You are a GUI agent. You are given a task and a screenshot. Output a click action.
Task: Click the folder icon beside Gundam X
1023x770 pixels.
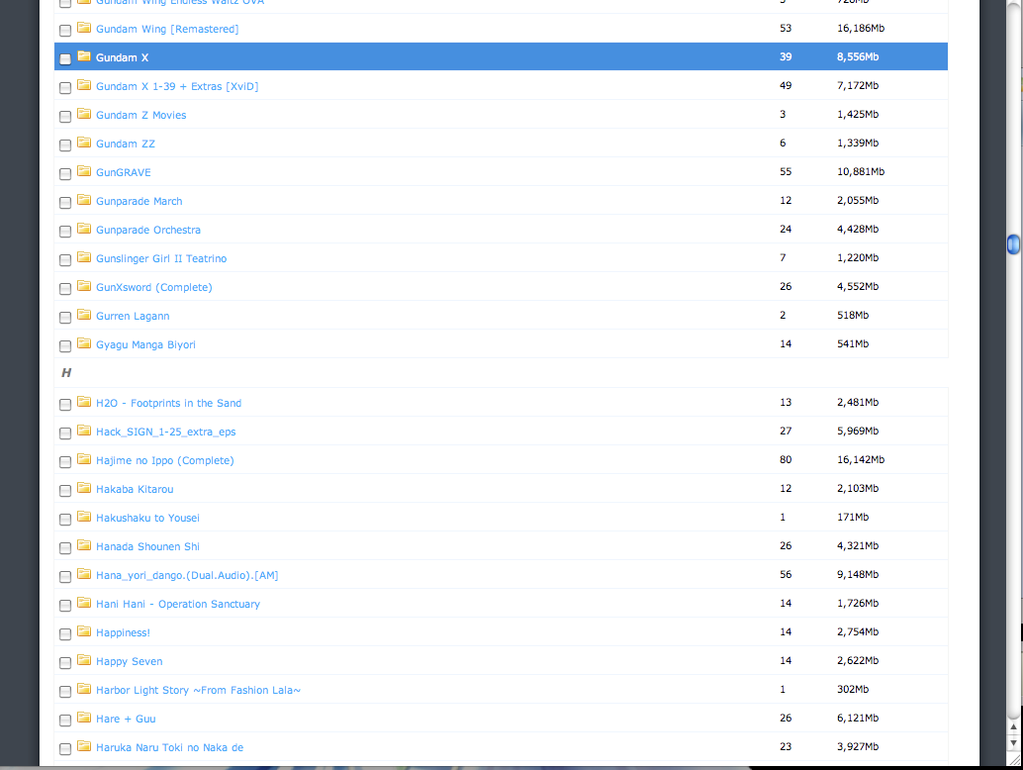coord(84,57)
